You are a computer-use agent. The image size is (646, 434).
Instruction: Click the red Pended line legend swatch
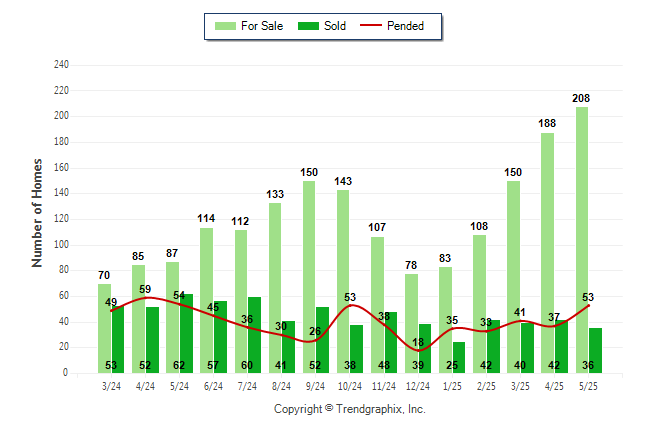click(x=371, y=26)
